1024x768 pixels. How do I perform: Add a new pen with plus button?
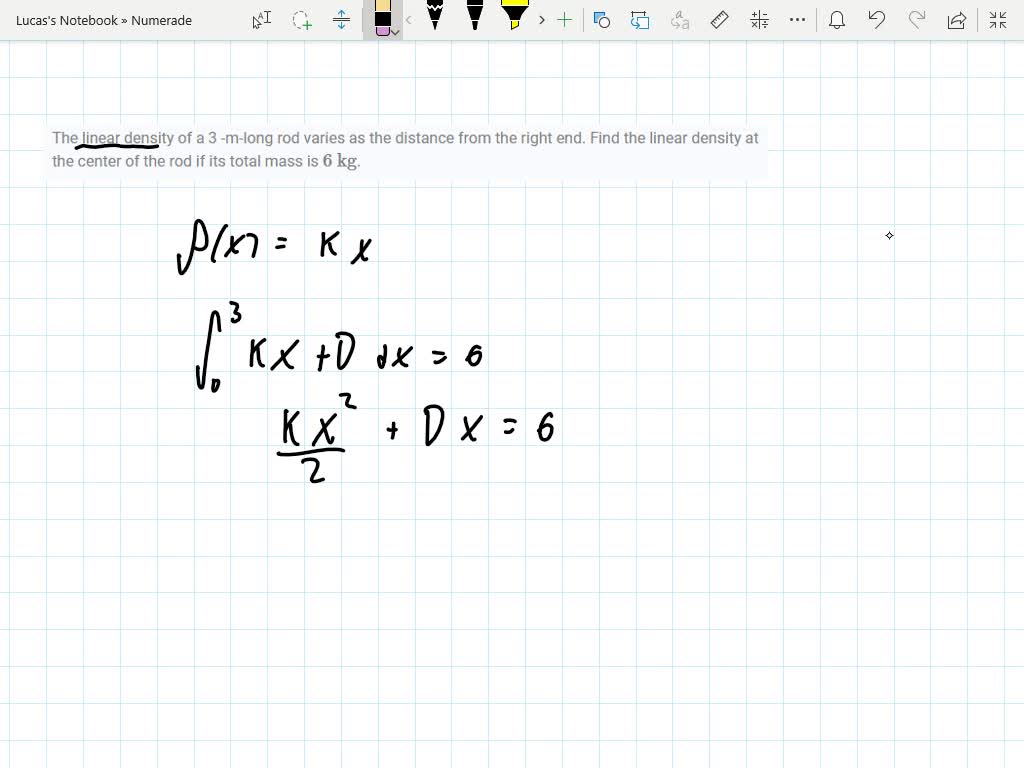pos(565,20)
